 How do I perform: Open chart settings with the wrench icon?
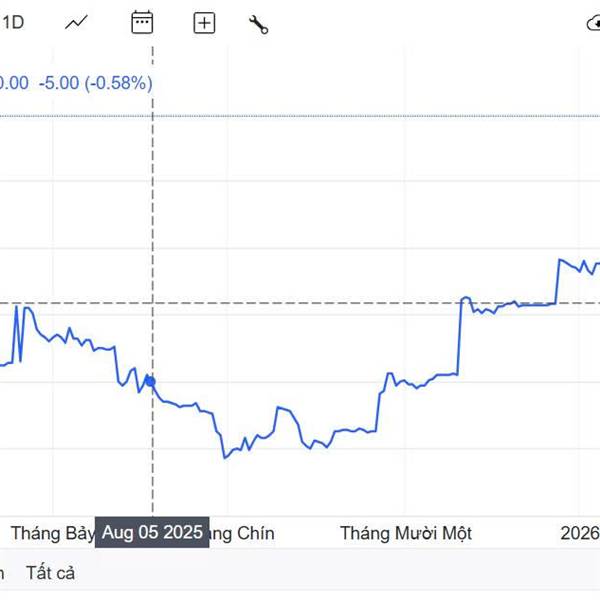pos(258,24)
